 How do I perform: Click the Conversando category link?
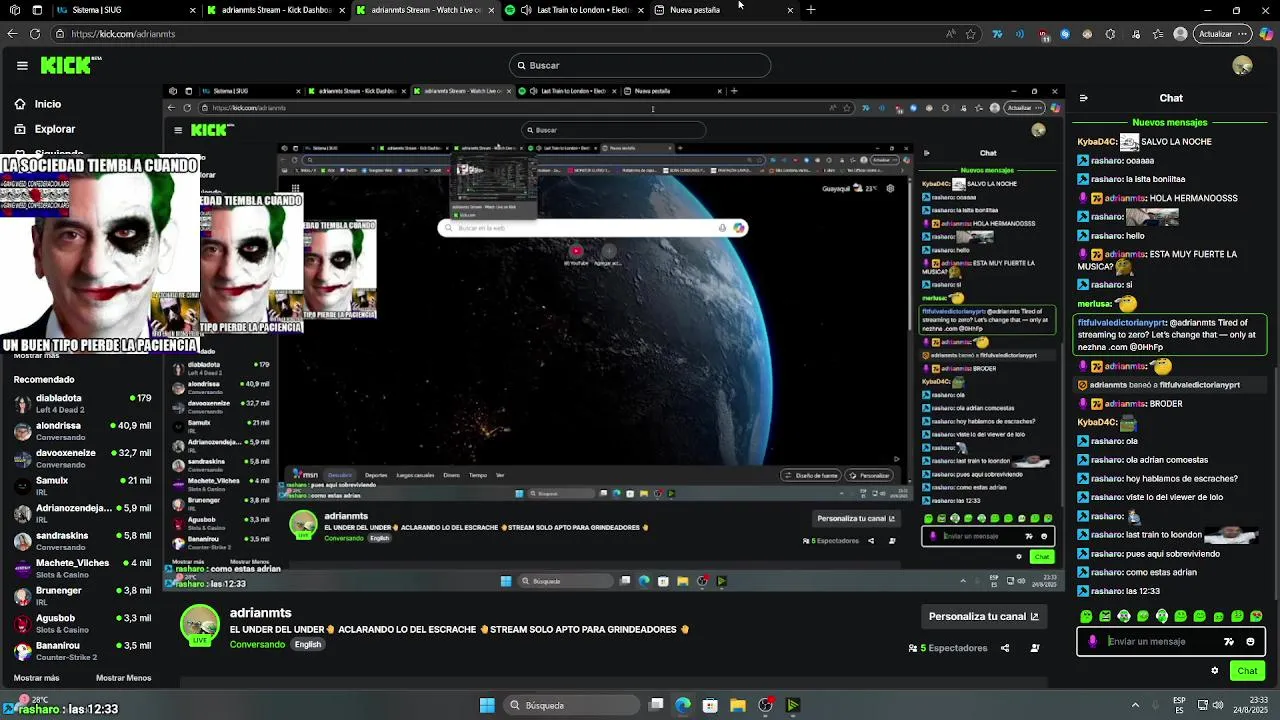[257, 645]
